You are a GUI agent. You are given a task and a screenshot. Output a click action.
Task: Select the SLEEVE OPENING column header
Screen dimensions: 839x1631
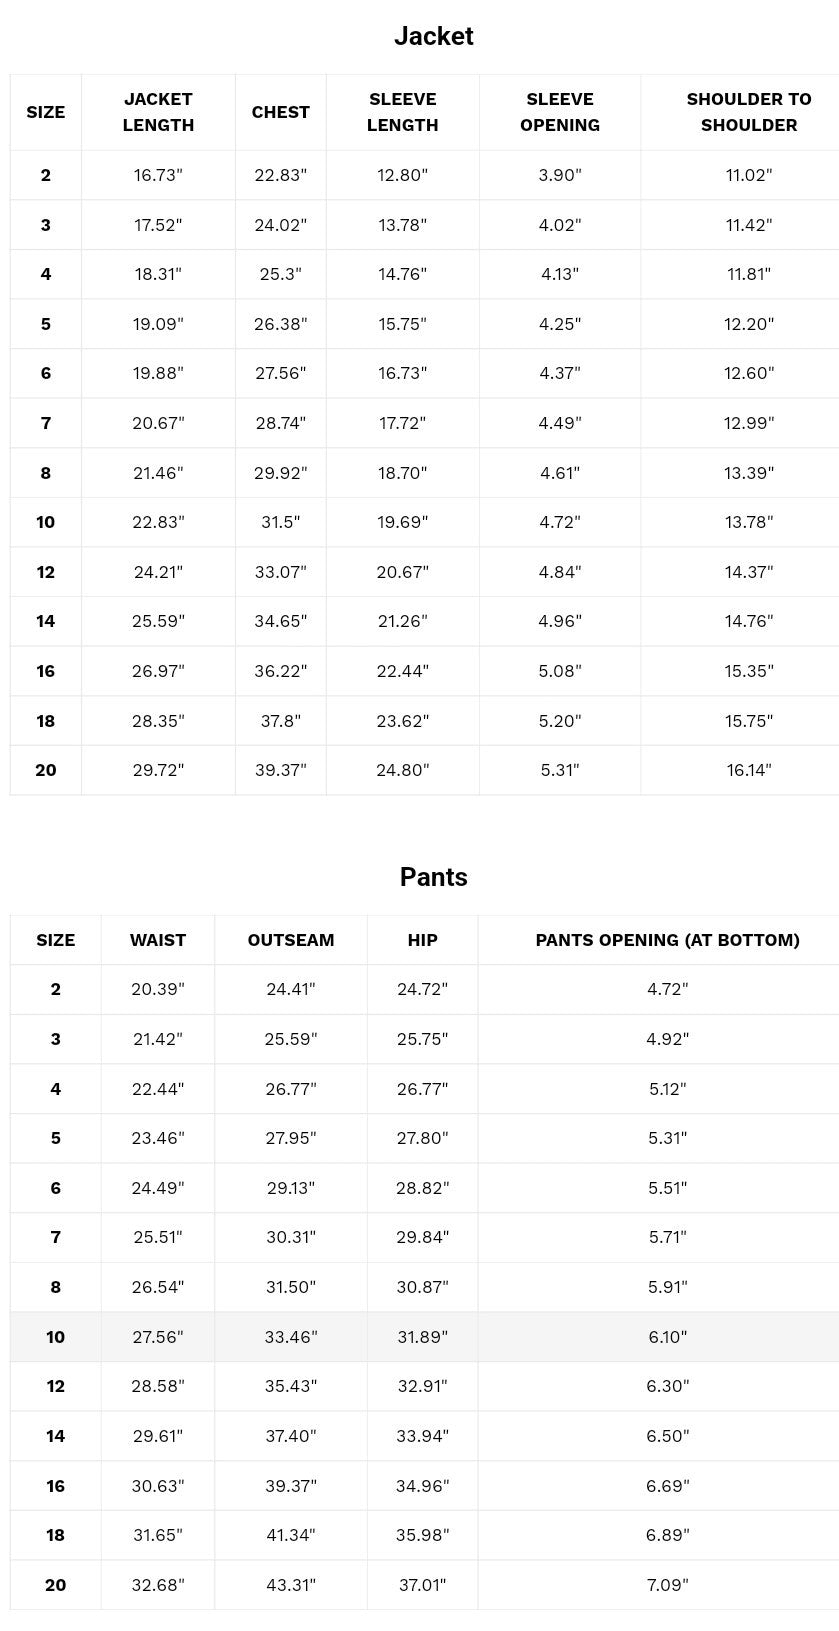[560, 112]
